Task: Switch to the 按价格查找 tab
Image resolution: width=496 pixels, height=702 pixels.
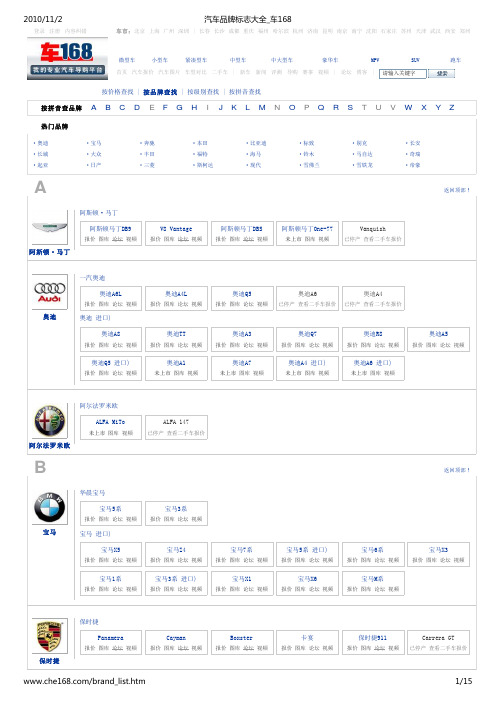Action: coord(117,92)
